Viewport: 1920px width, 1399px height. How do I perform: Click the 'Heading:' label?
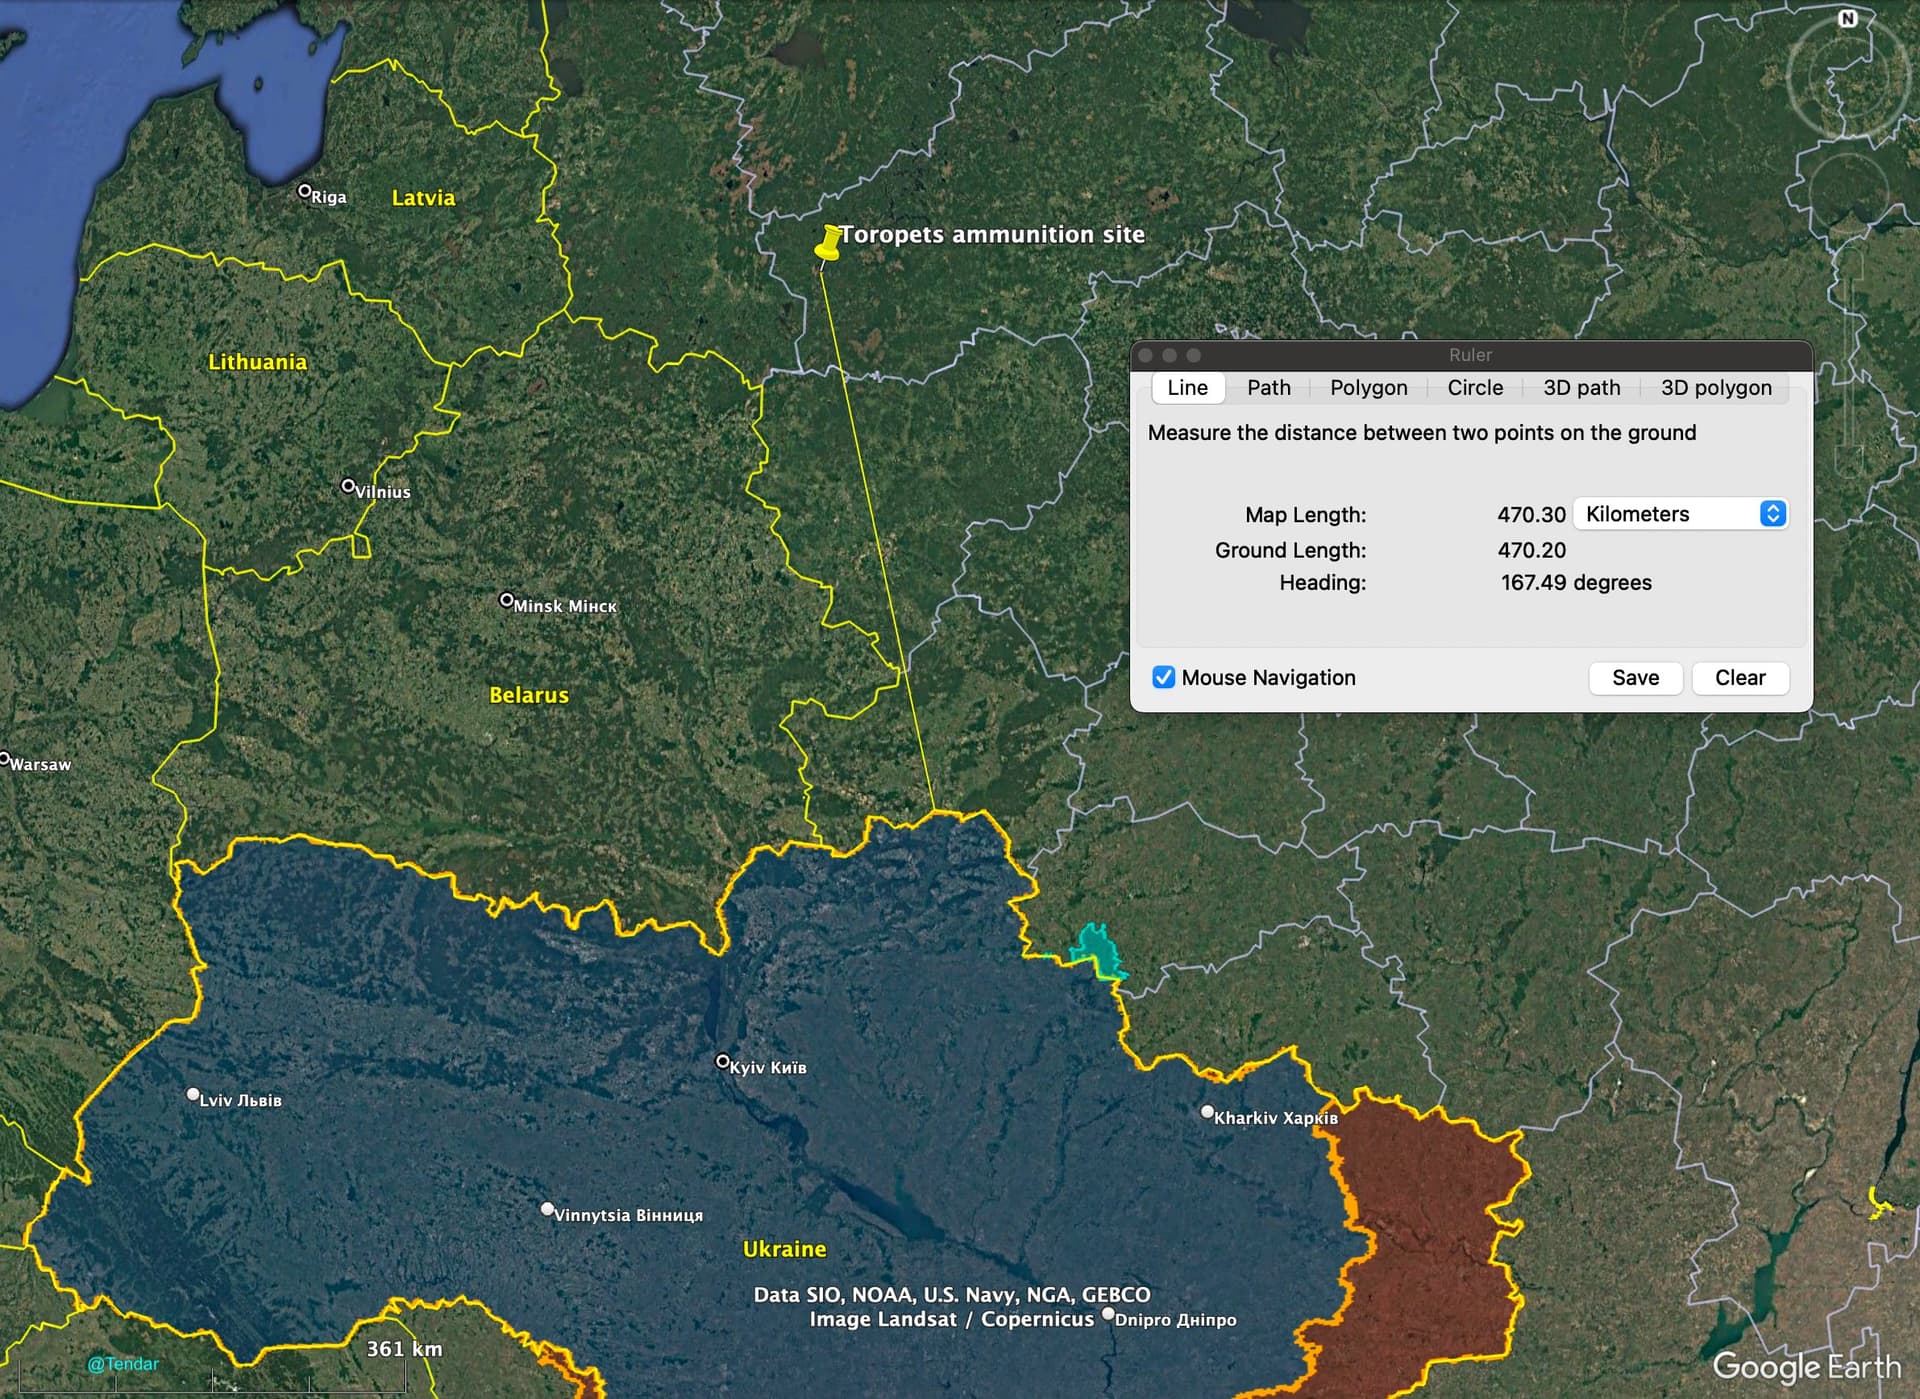(x=1322, y=583)
